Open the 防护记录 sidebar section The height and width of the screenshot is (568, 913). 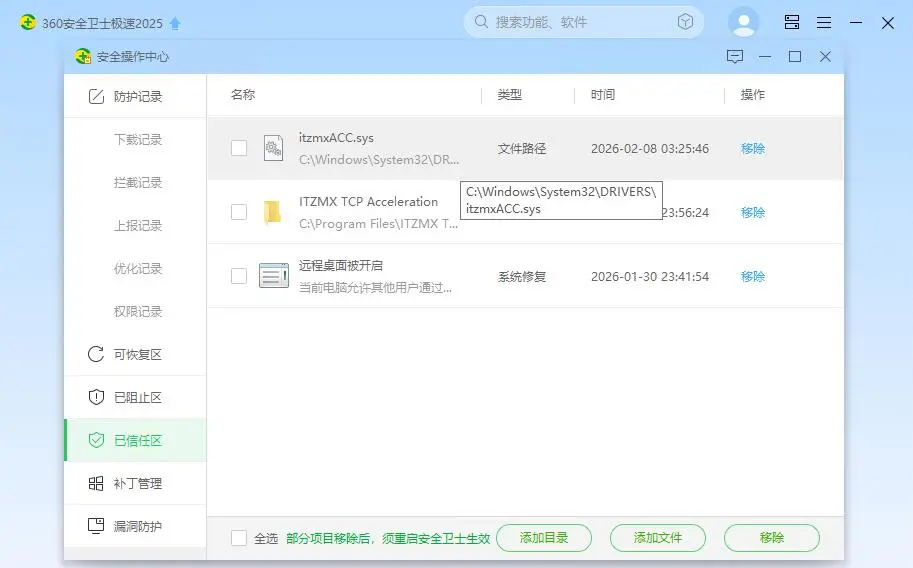[137, 97]
